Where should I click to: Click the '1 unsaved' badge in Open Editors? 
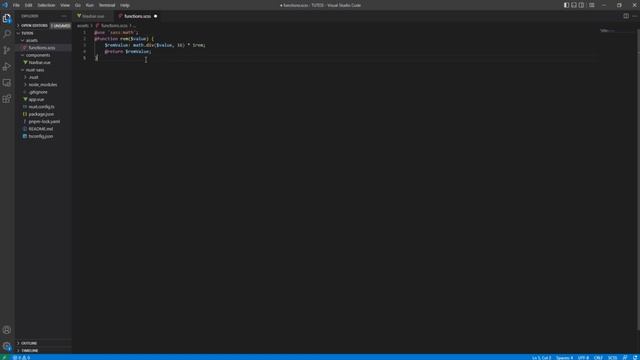point(60,26)
